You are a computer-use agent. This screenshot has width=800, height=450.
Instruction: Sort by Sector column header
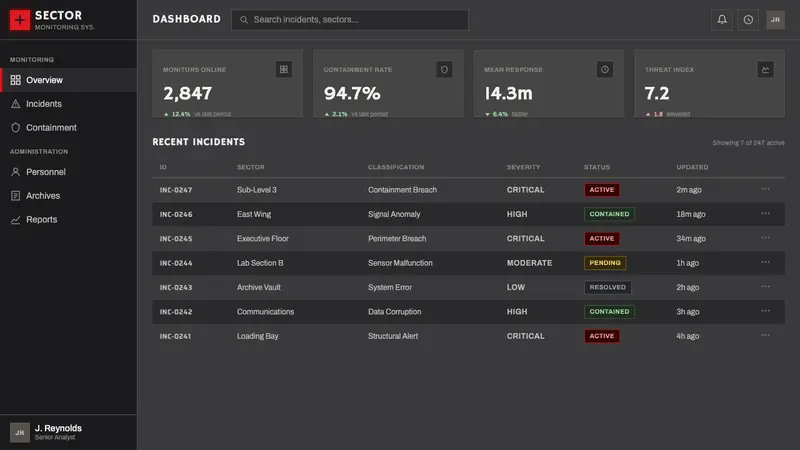coord(251,167)
